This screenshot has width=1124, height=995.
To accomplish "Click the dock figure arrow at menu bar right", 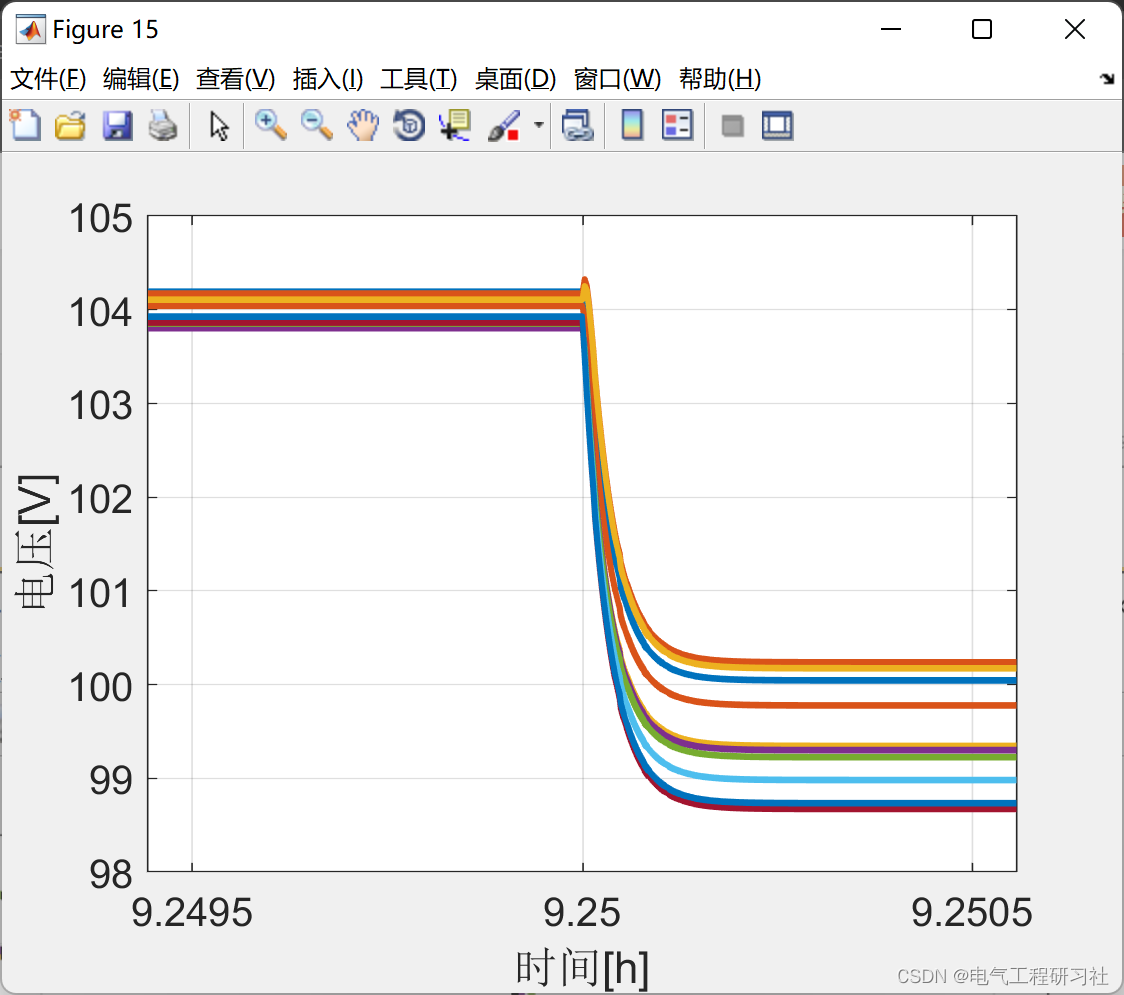I will click(x=1107, y=78).
